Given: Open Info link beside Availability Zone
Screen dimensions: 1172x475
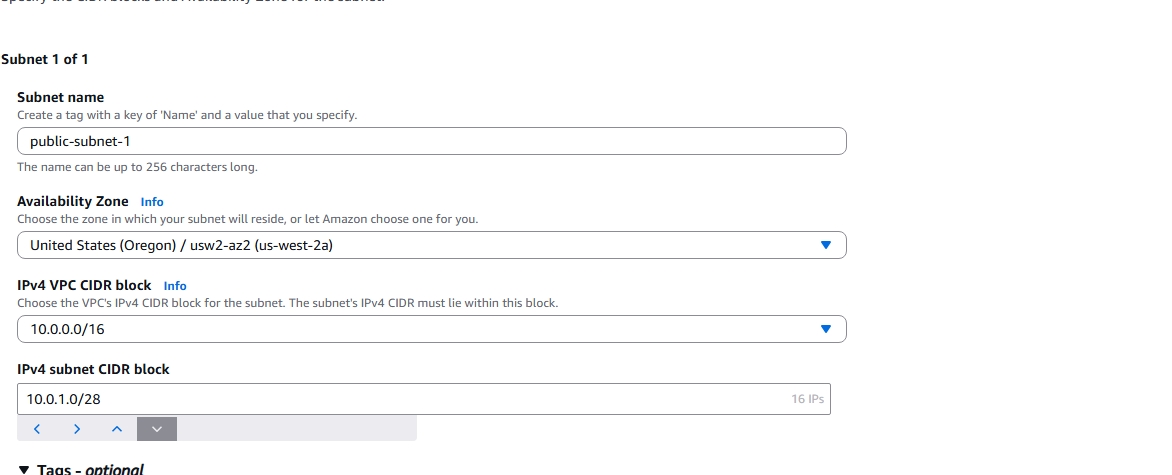Looking at the screenshot, I should [152, 202].
